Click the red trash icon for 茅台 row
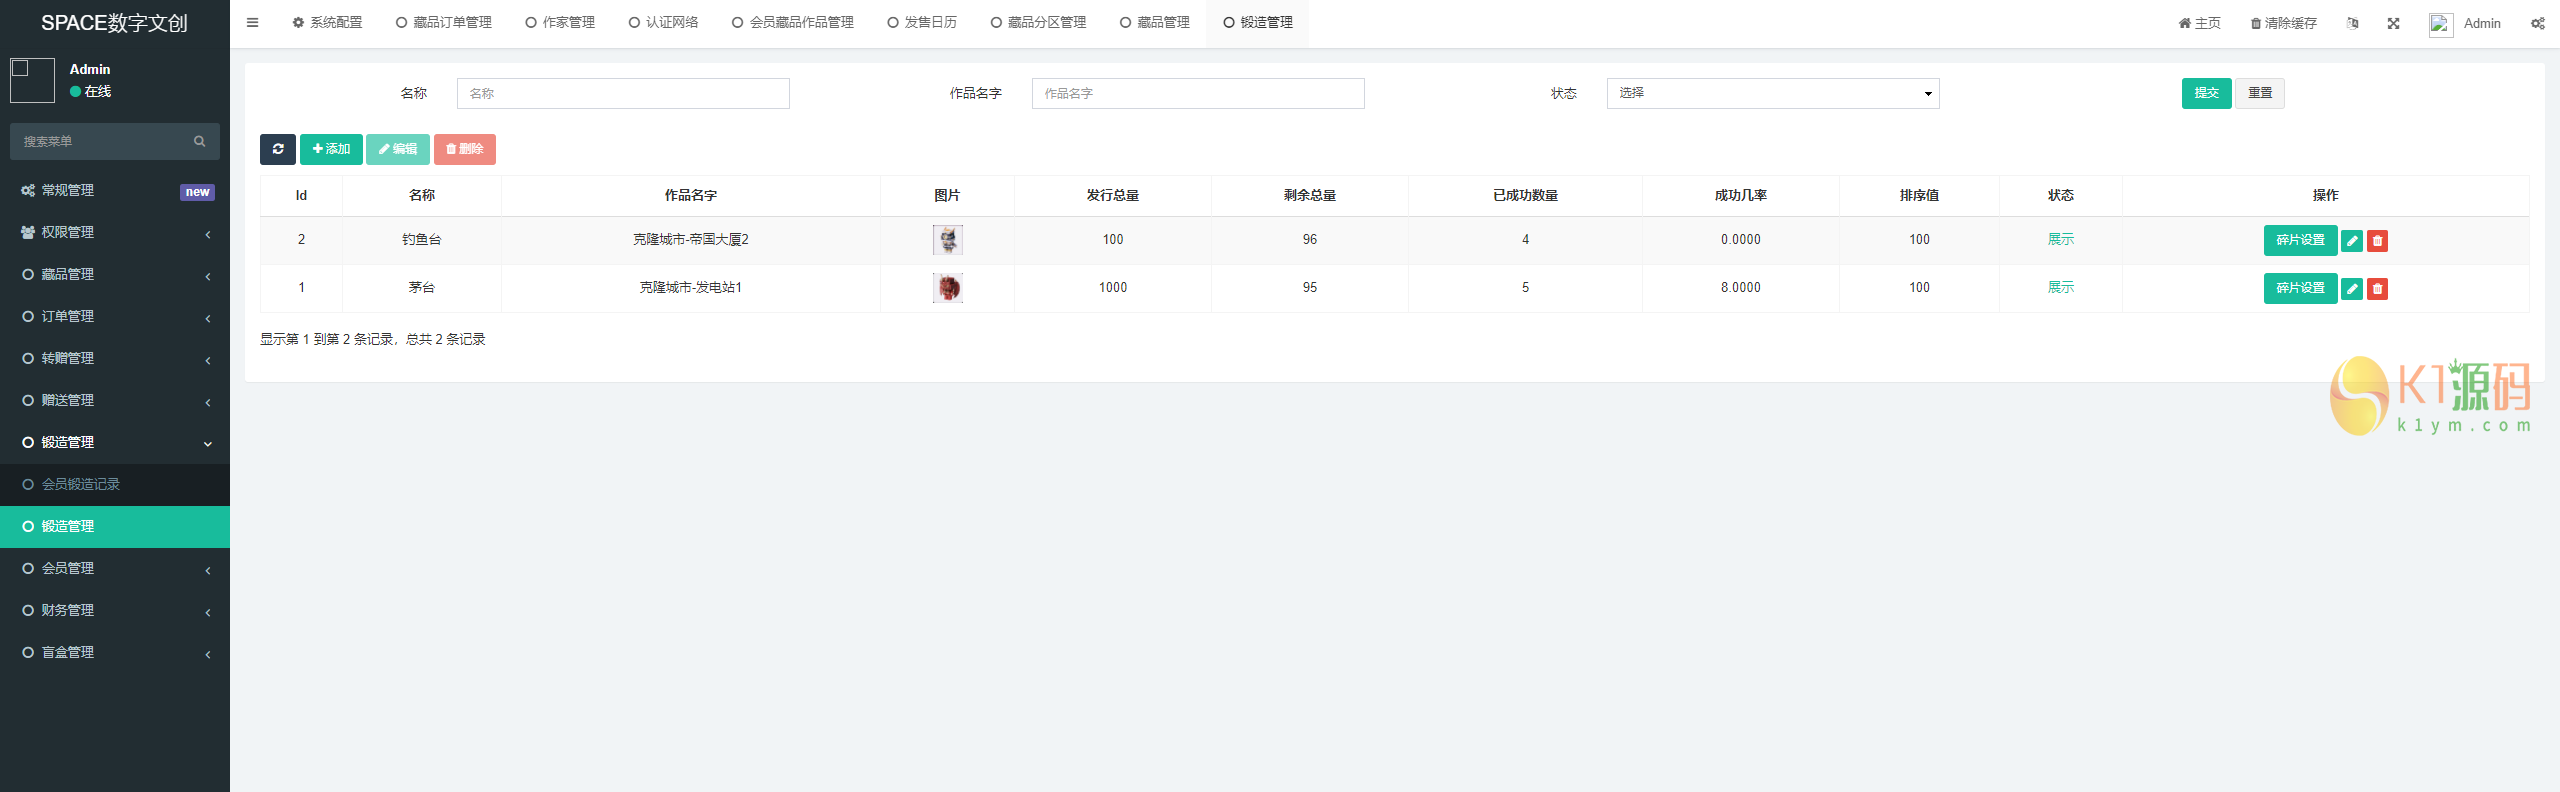 click(2378, 288)
